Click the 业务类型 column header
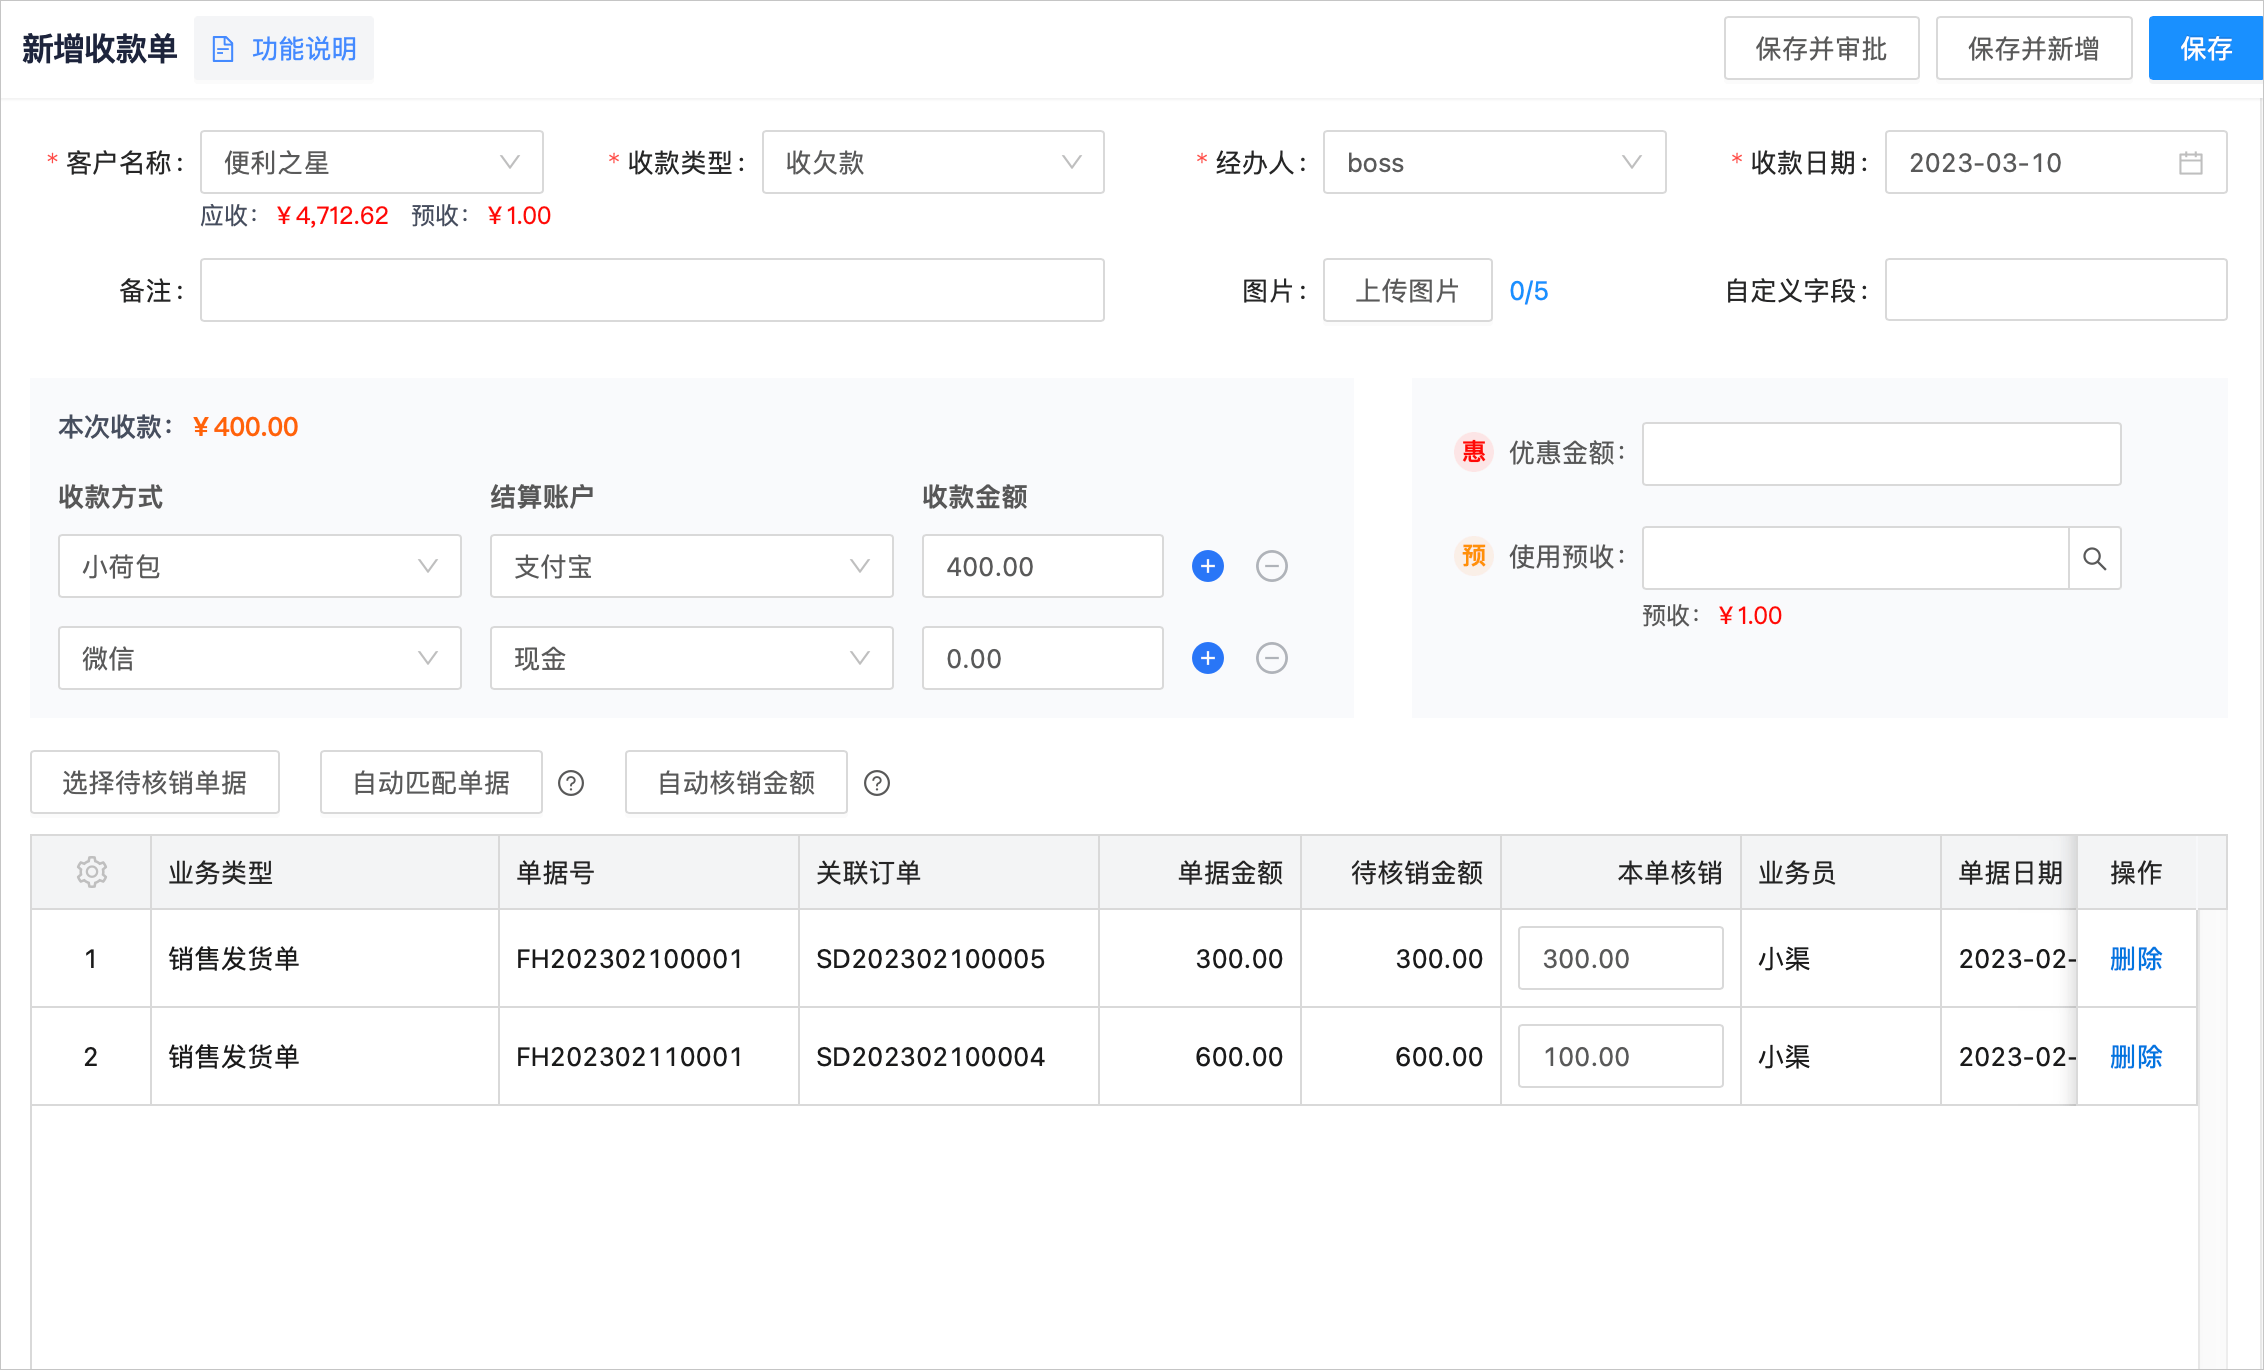Image resolution: width=2264 pixels, height=1370 pixels. 325,872
